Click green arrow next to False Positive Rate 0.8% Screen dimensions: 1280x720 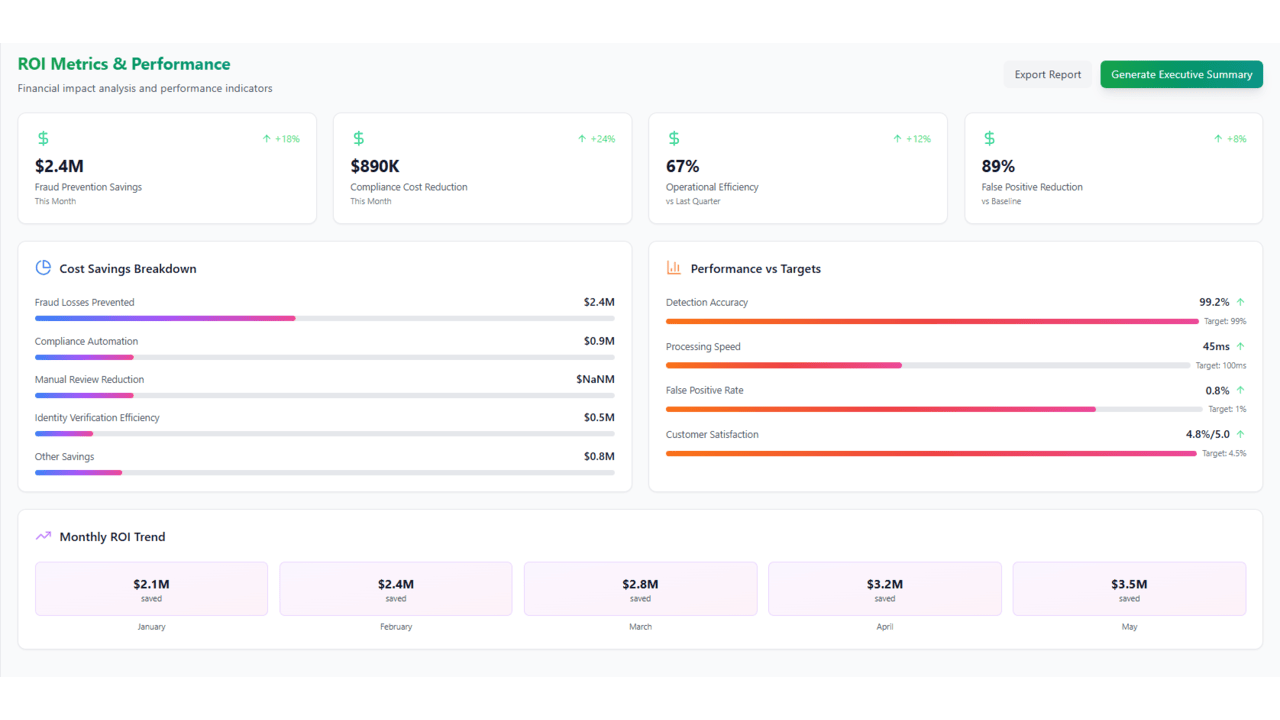coord(1240,390)
